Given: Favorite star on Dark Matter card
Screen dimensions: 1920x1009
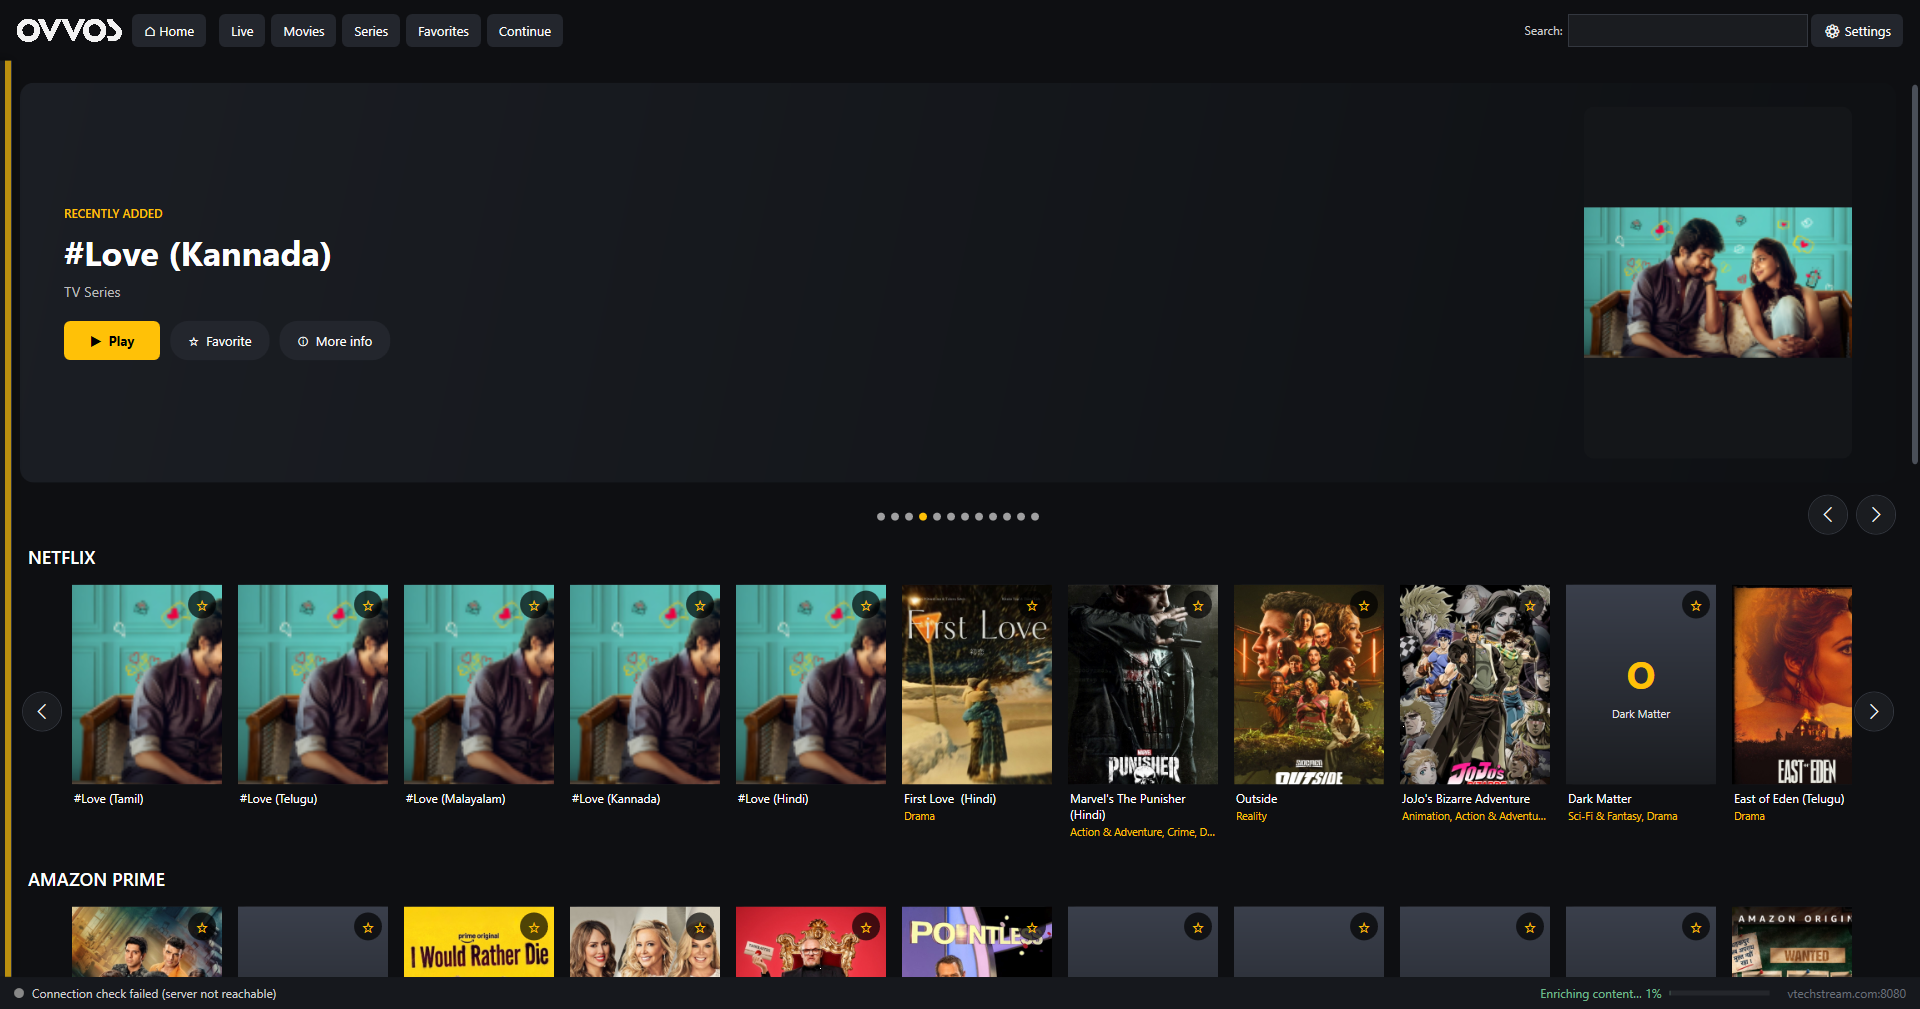Looking at the screenshot, I should 1696,605.
